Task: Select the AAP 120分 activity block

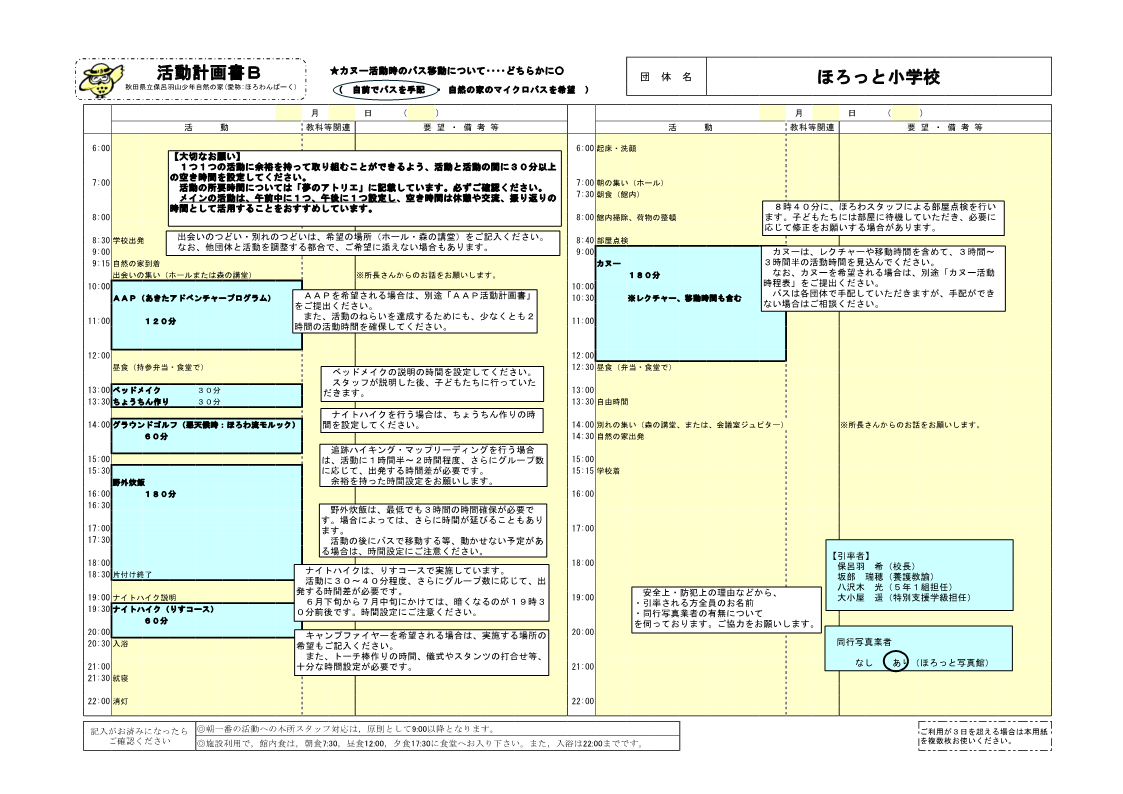Action: (207, 315)
